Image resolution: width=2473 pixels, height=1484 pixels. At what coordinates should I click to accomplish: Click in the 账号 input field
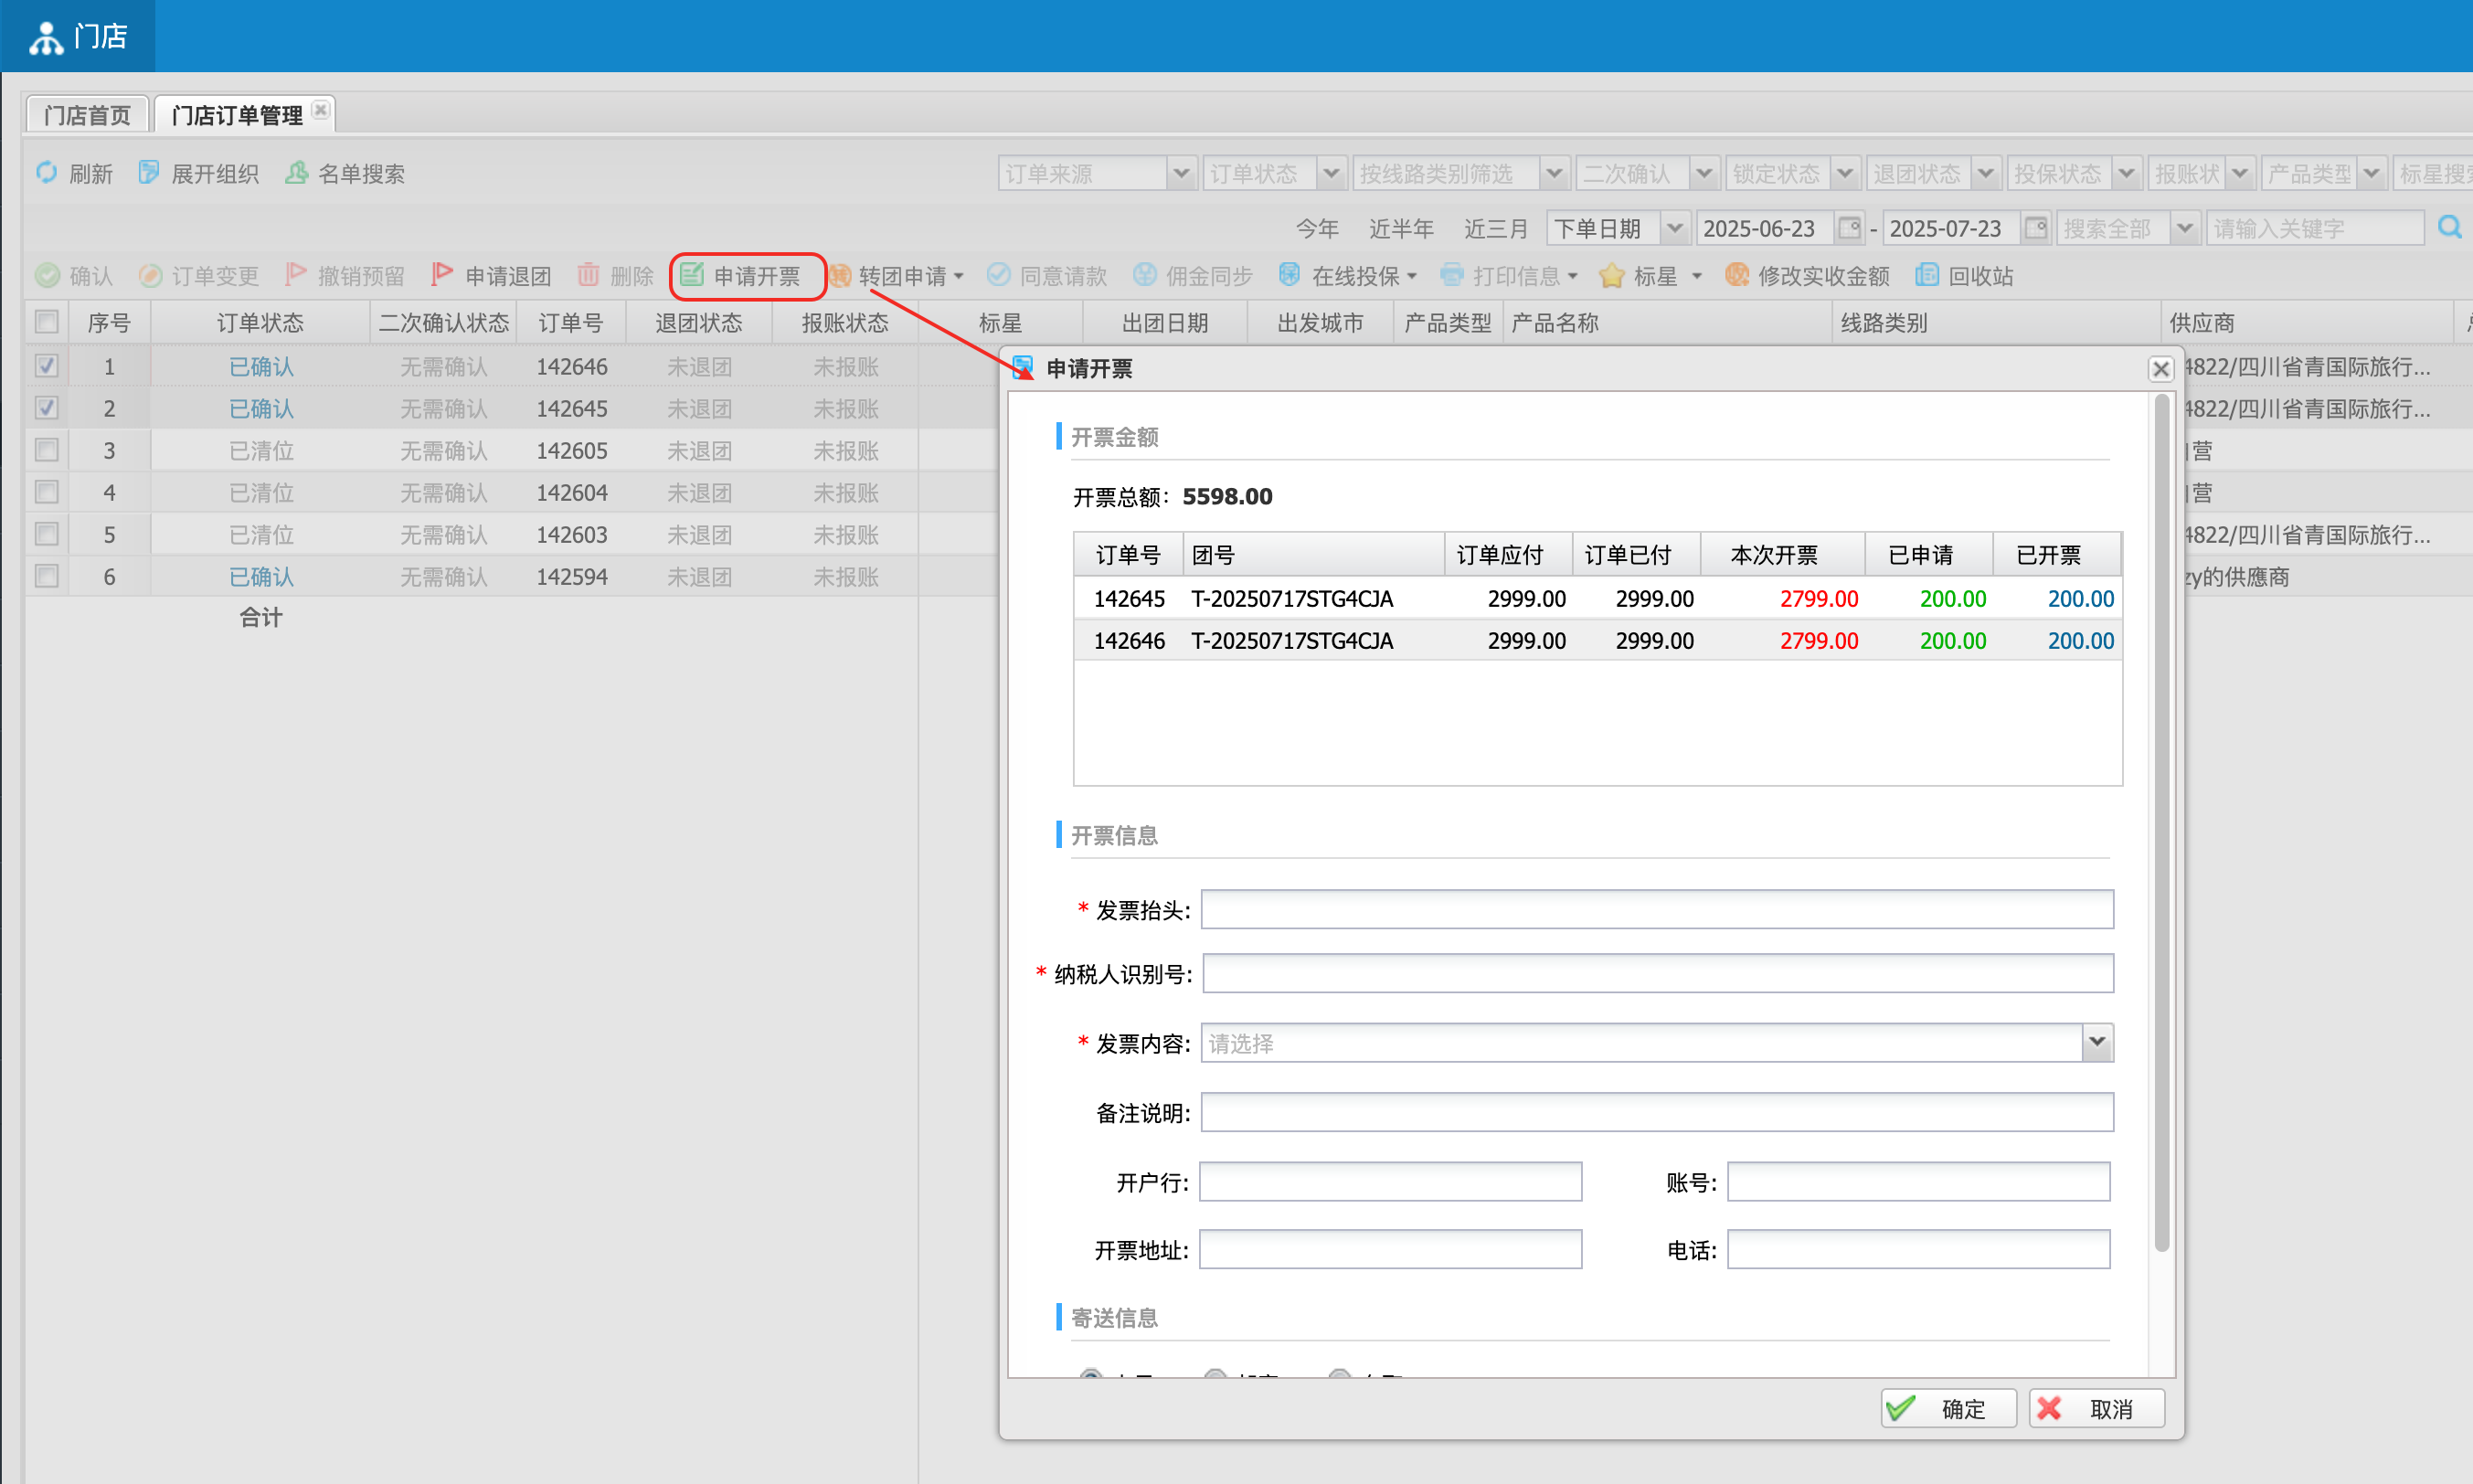[1918, 1181]
